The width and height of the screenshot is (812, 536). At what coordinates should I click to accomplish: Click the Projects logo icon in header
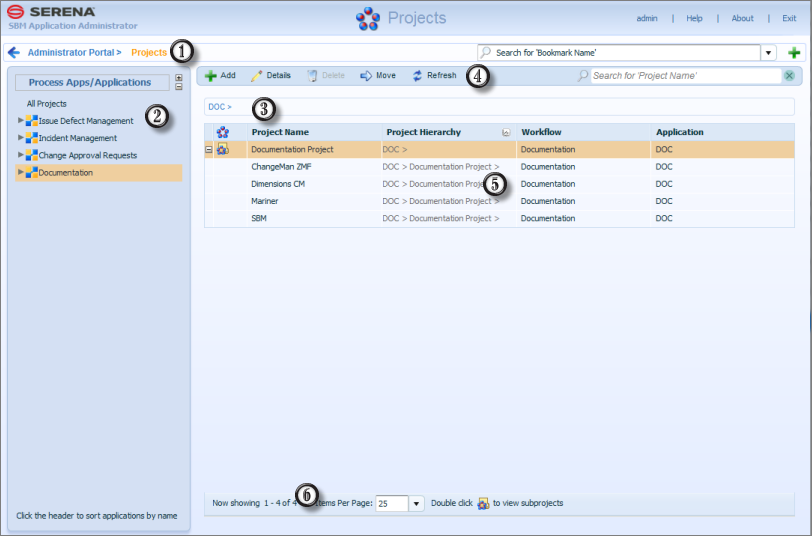pos(368,19)
